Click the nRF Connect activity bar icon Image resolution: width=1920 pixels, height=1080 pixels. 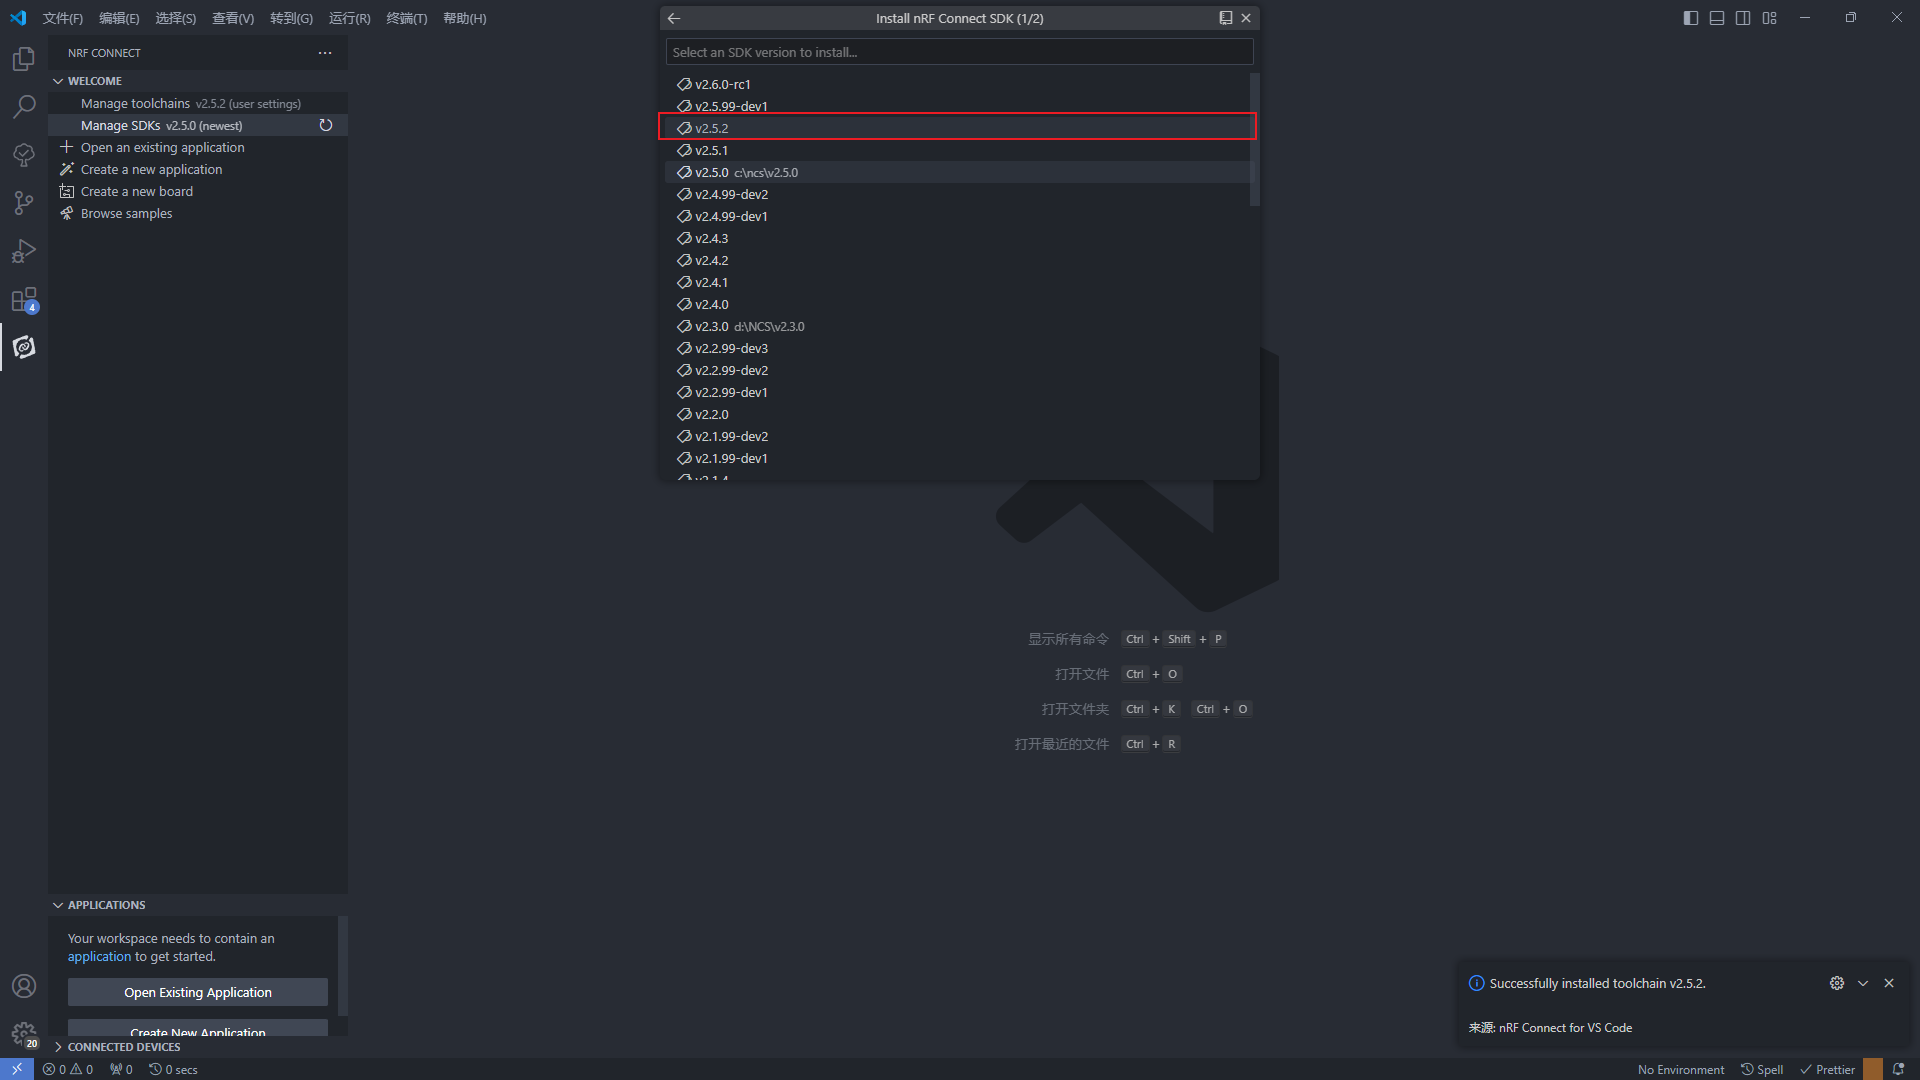point(24,347)
